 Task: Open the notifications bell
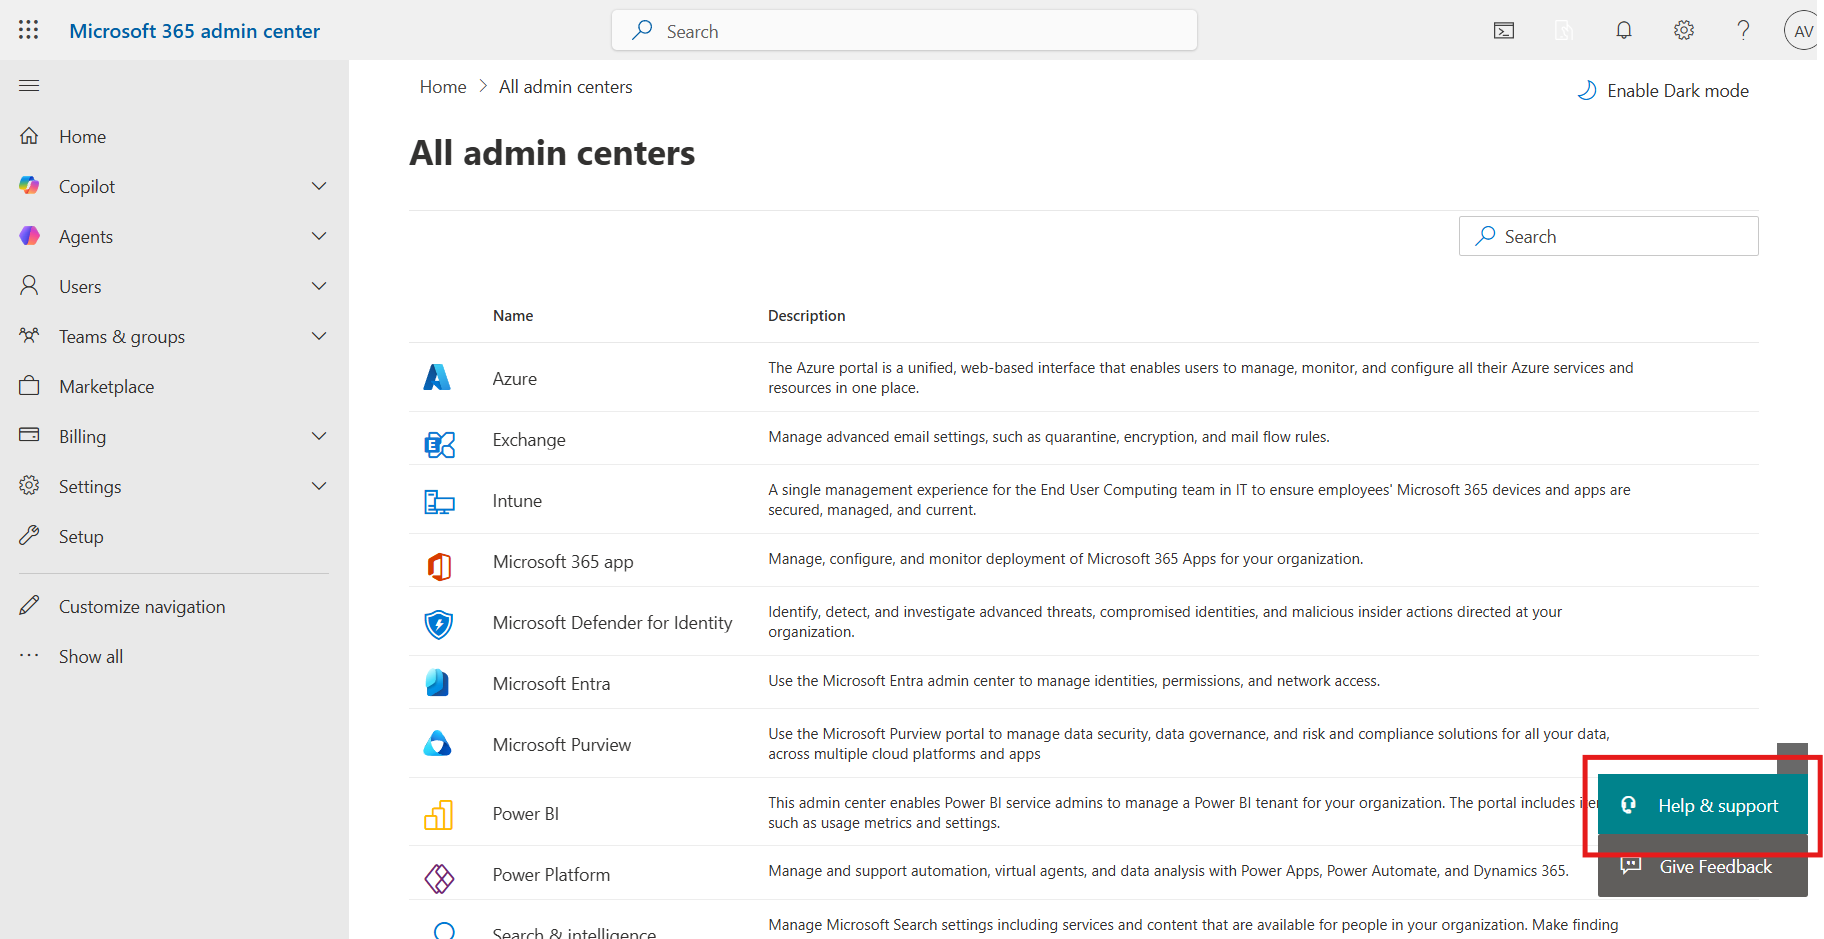pyautogui.click(x=1624, y=31)
